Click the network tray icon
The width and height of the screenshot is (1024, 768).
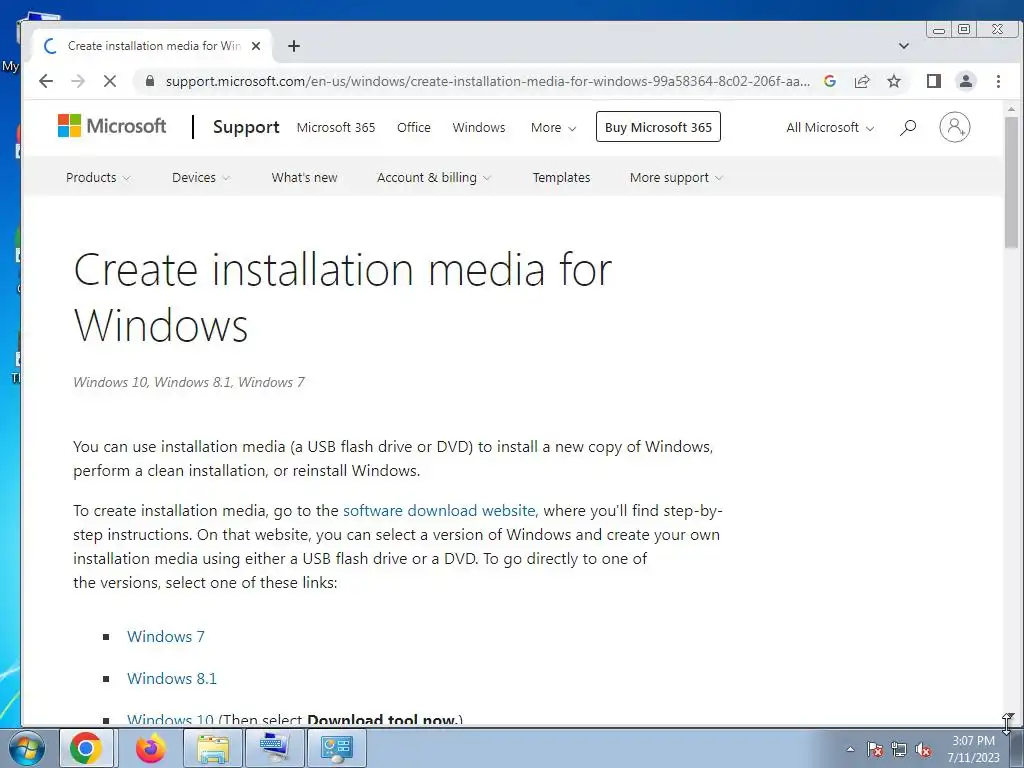coord(899,749)
